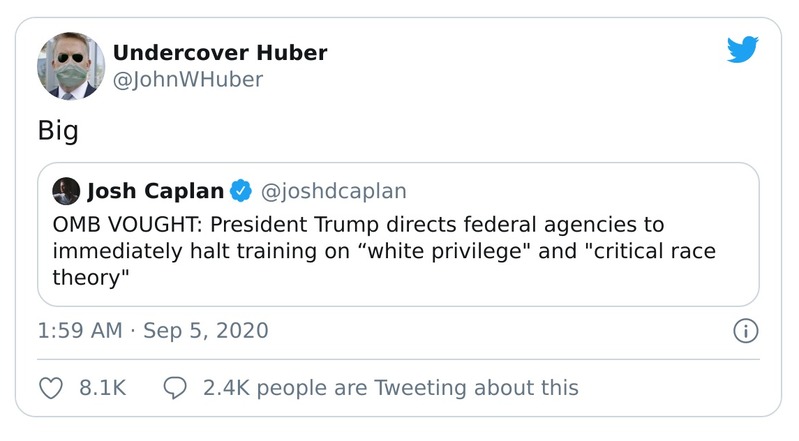The width and height of the screenshot is (799, 441).
Task: Click the 1:59 AM tweet timestamp
Action: coord(79,330)
